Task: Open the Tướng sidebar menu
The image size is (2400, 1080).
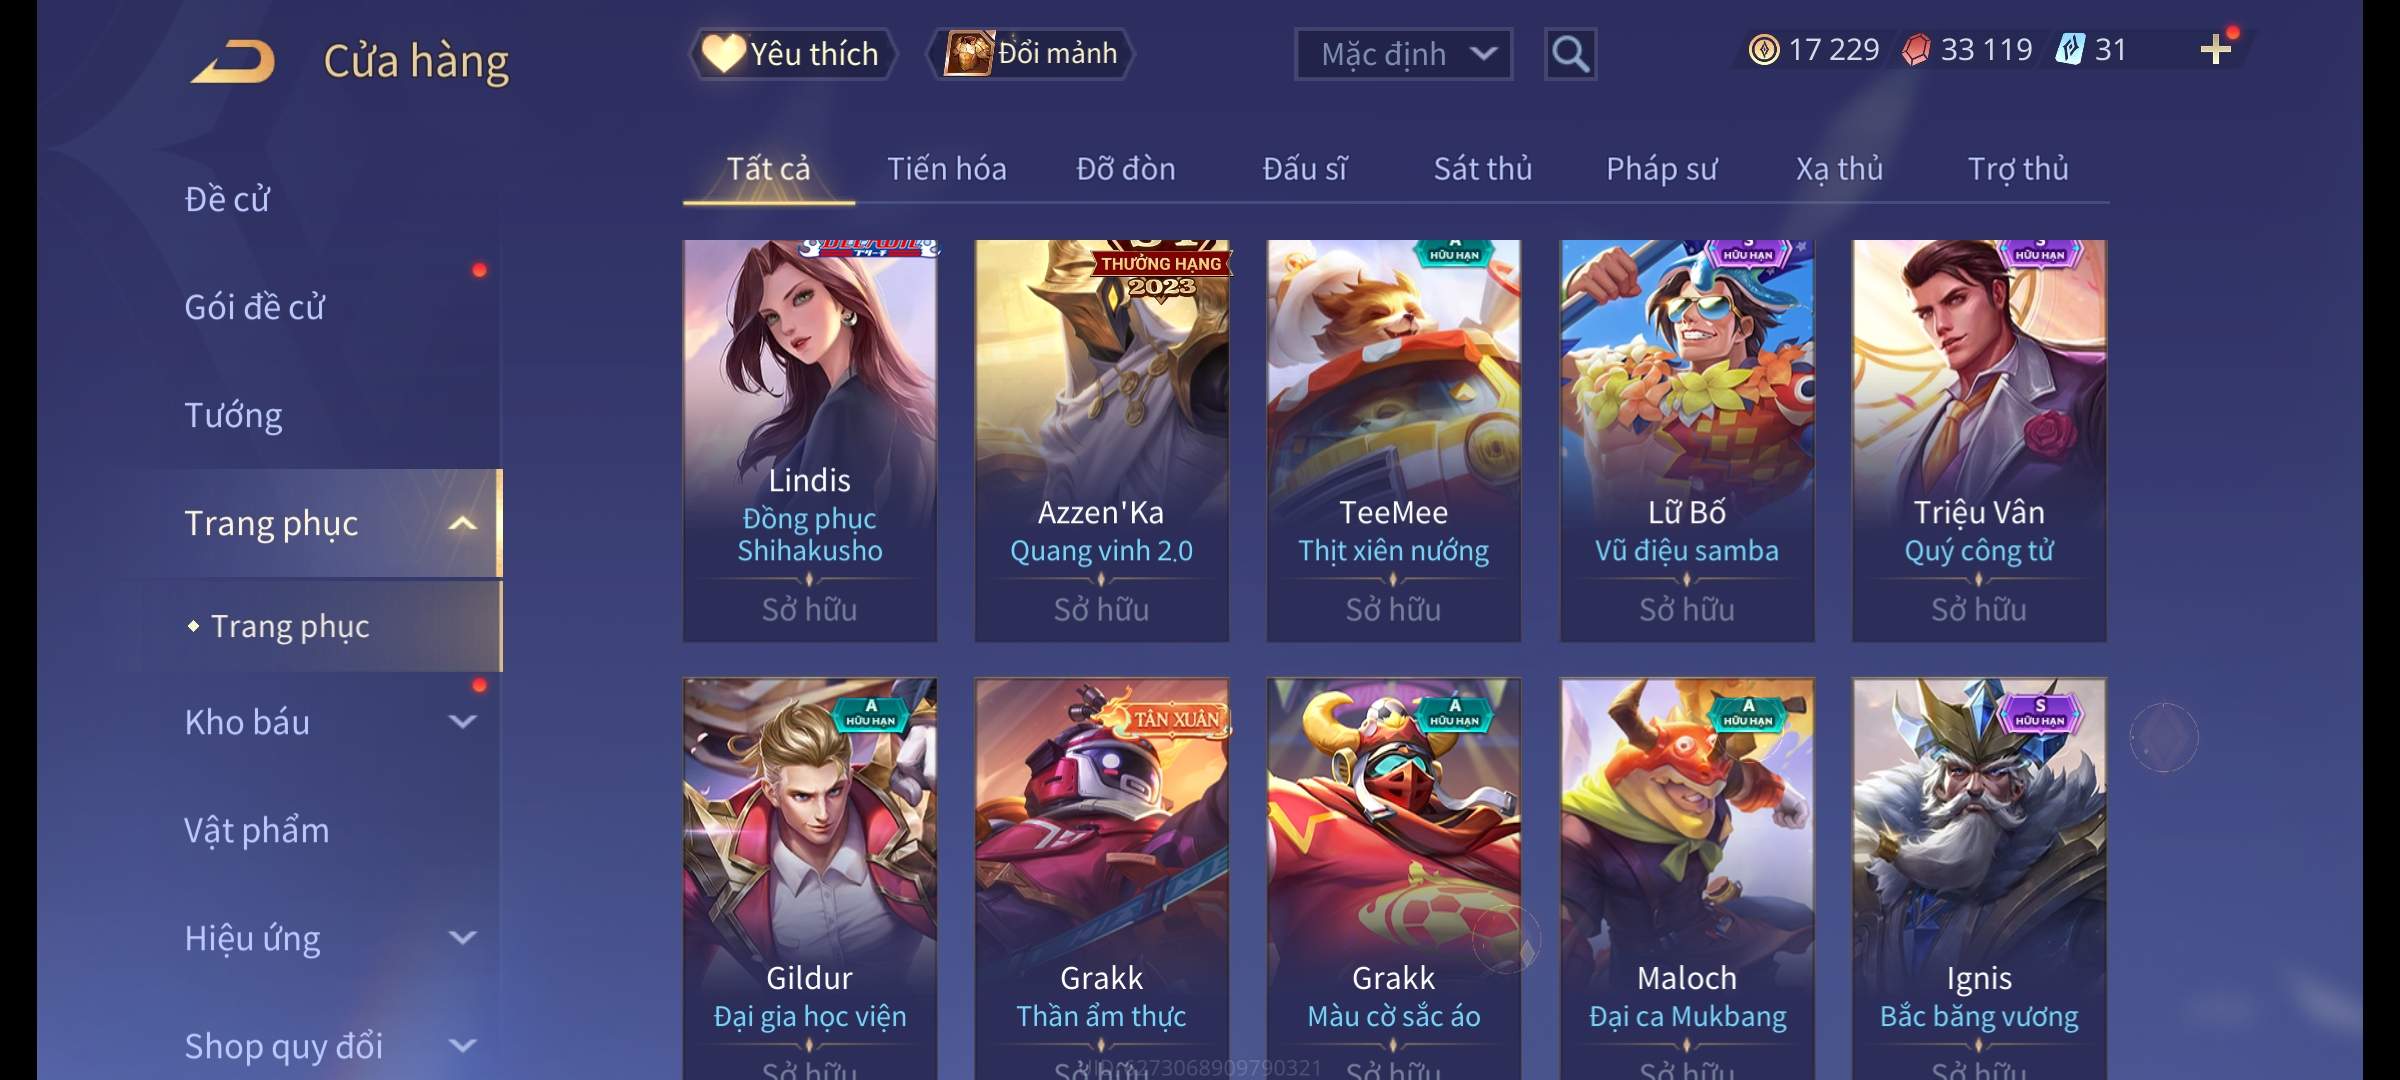Action: pyautogui.click(x=233, y=415)
